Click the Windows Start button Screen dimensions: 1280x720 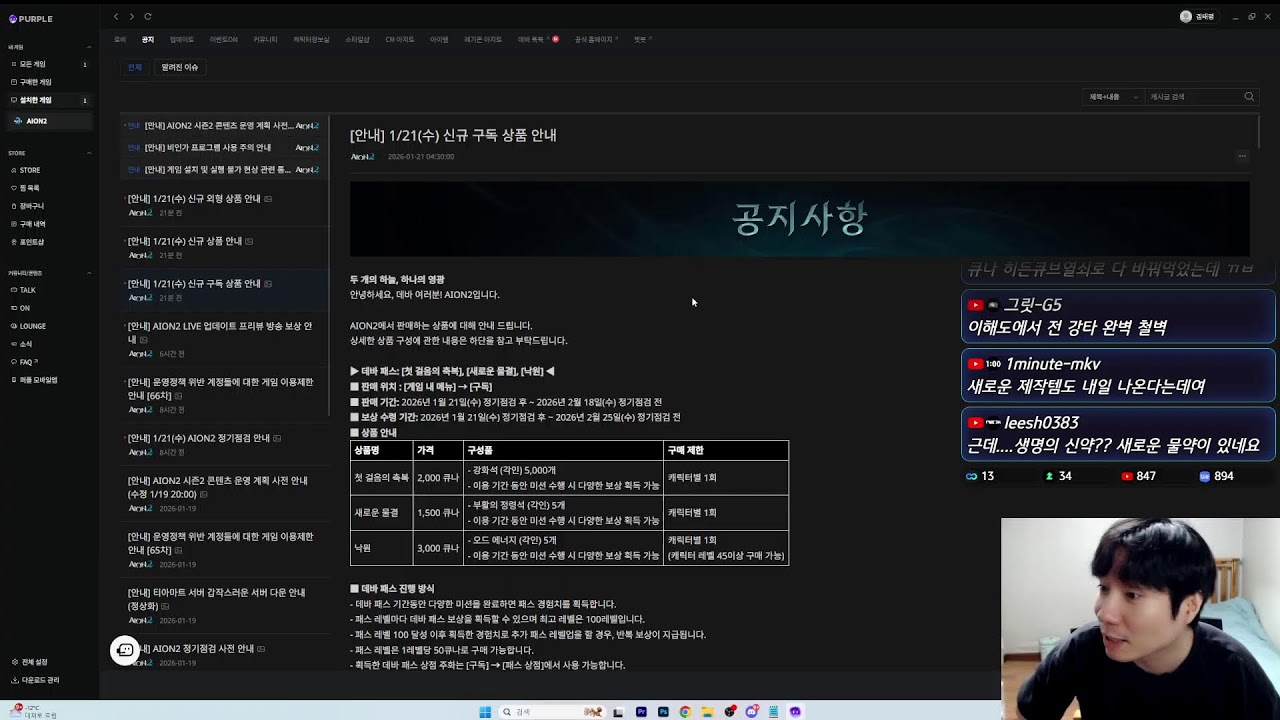[x=485, y=712]
